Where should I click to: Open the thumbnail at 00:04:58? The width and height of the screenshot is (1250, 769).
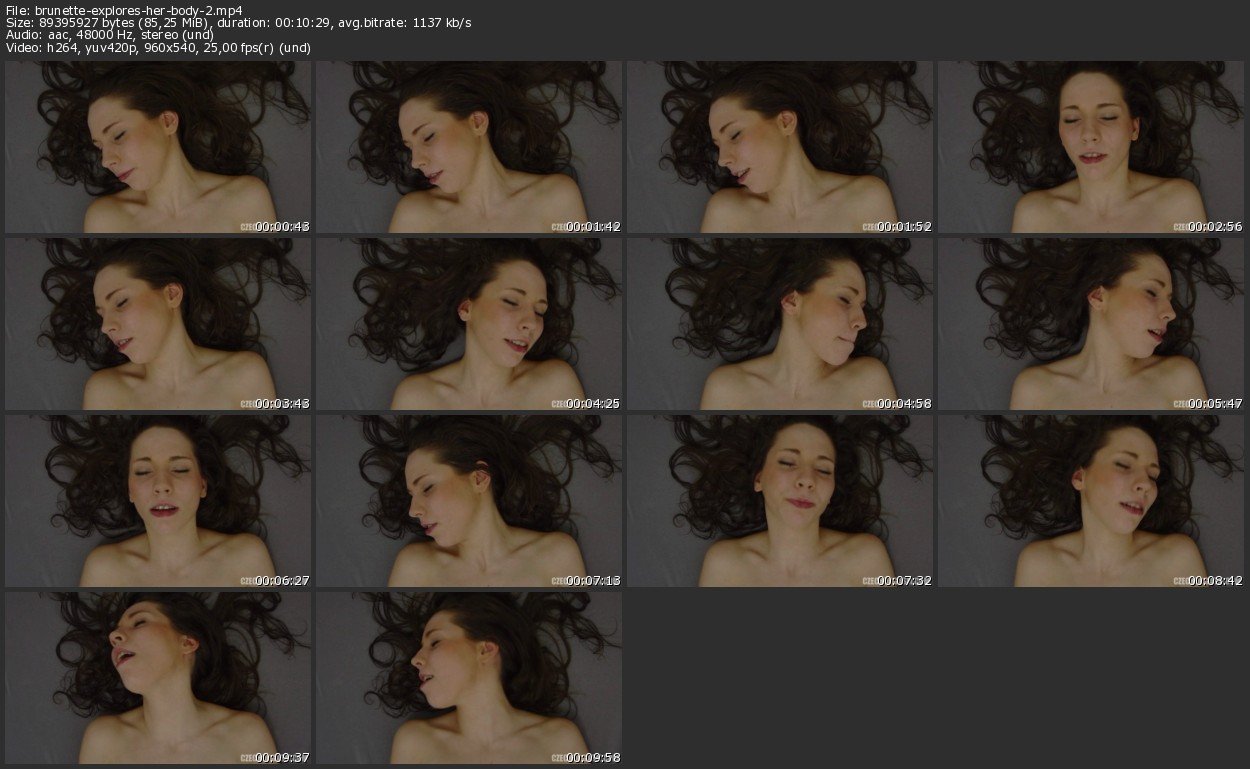(780, 324)
